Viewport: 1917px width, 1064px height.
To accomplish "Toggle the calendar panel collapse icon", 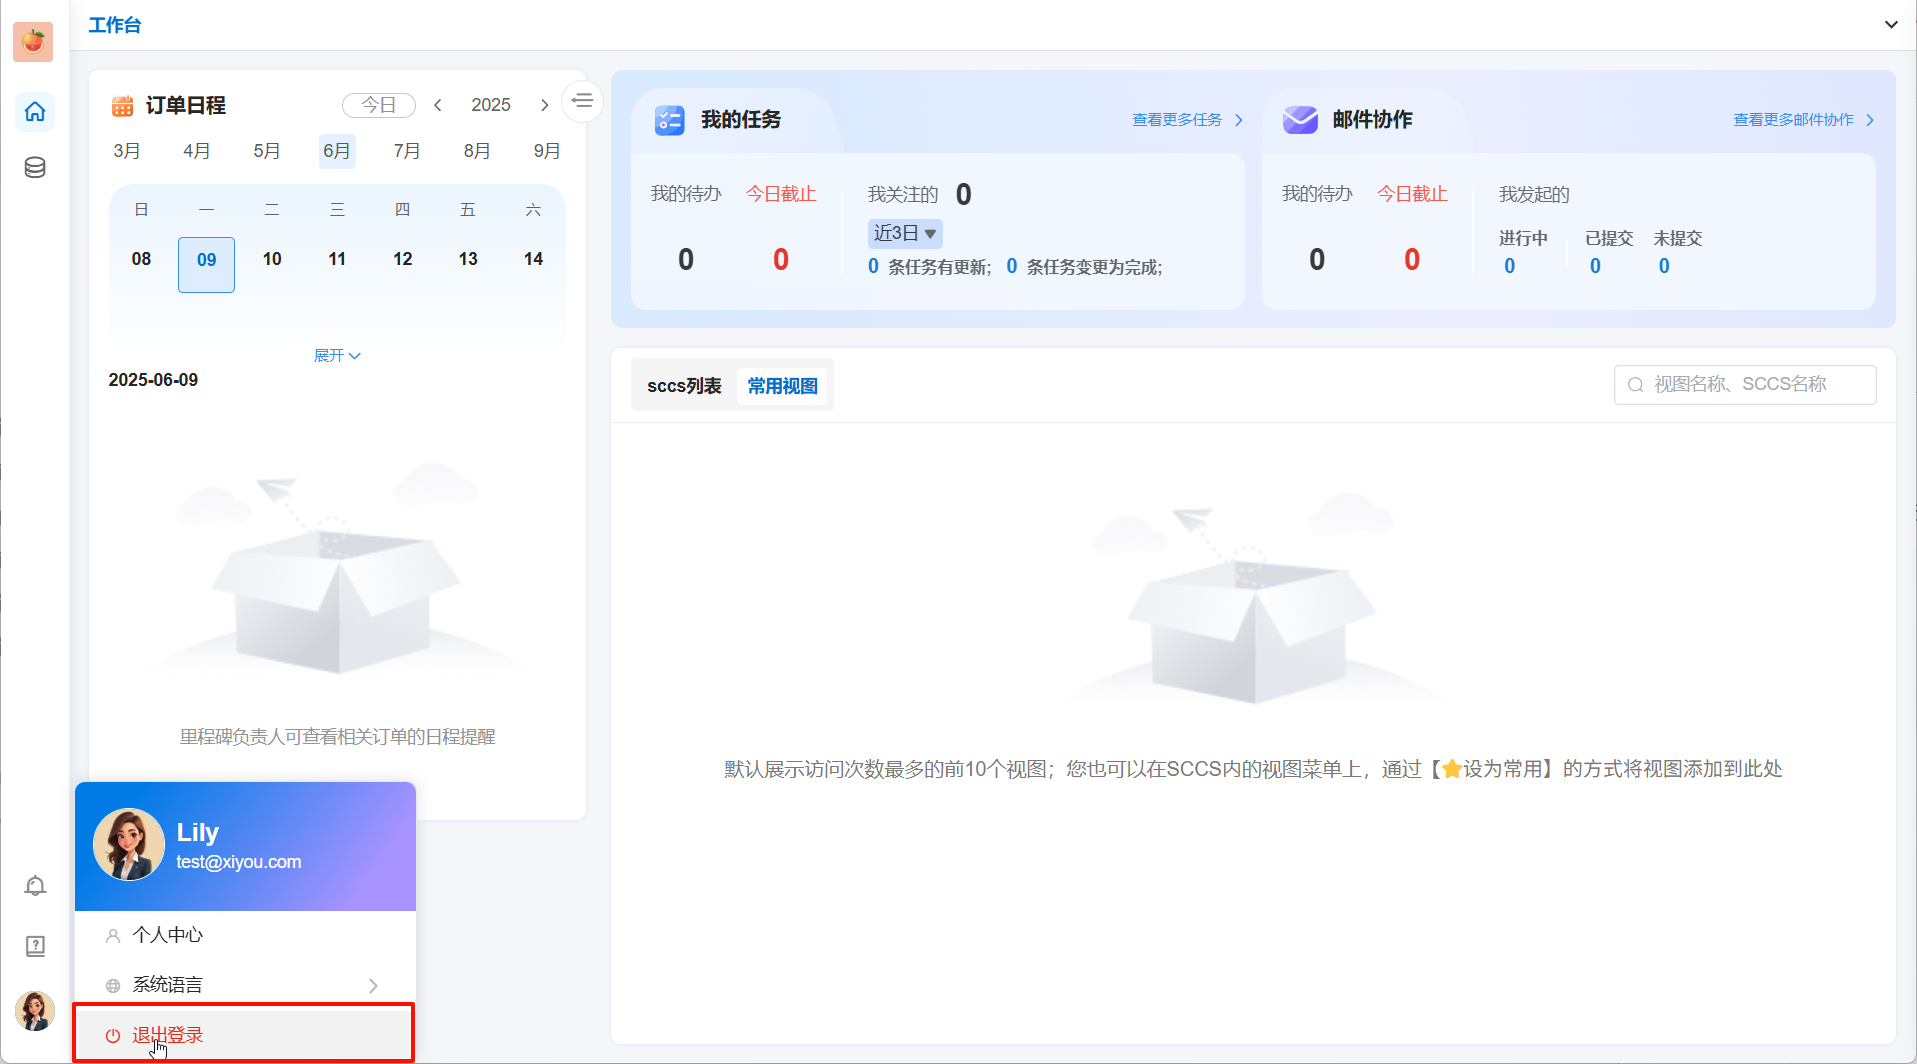I will pos(582,101).
